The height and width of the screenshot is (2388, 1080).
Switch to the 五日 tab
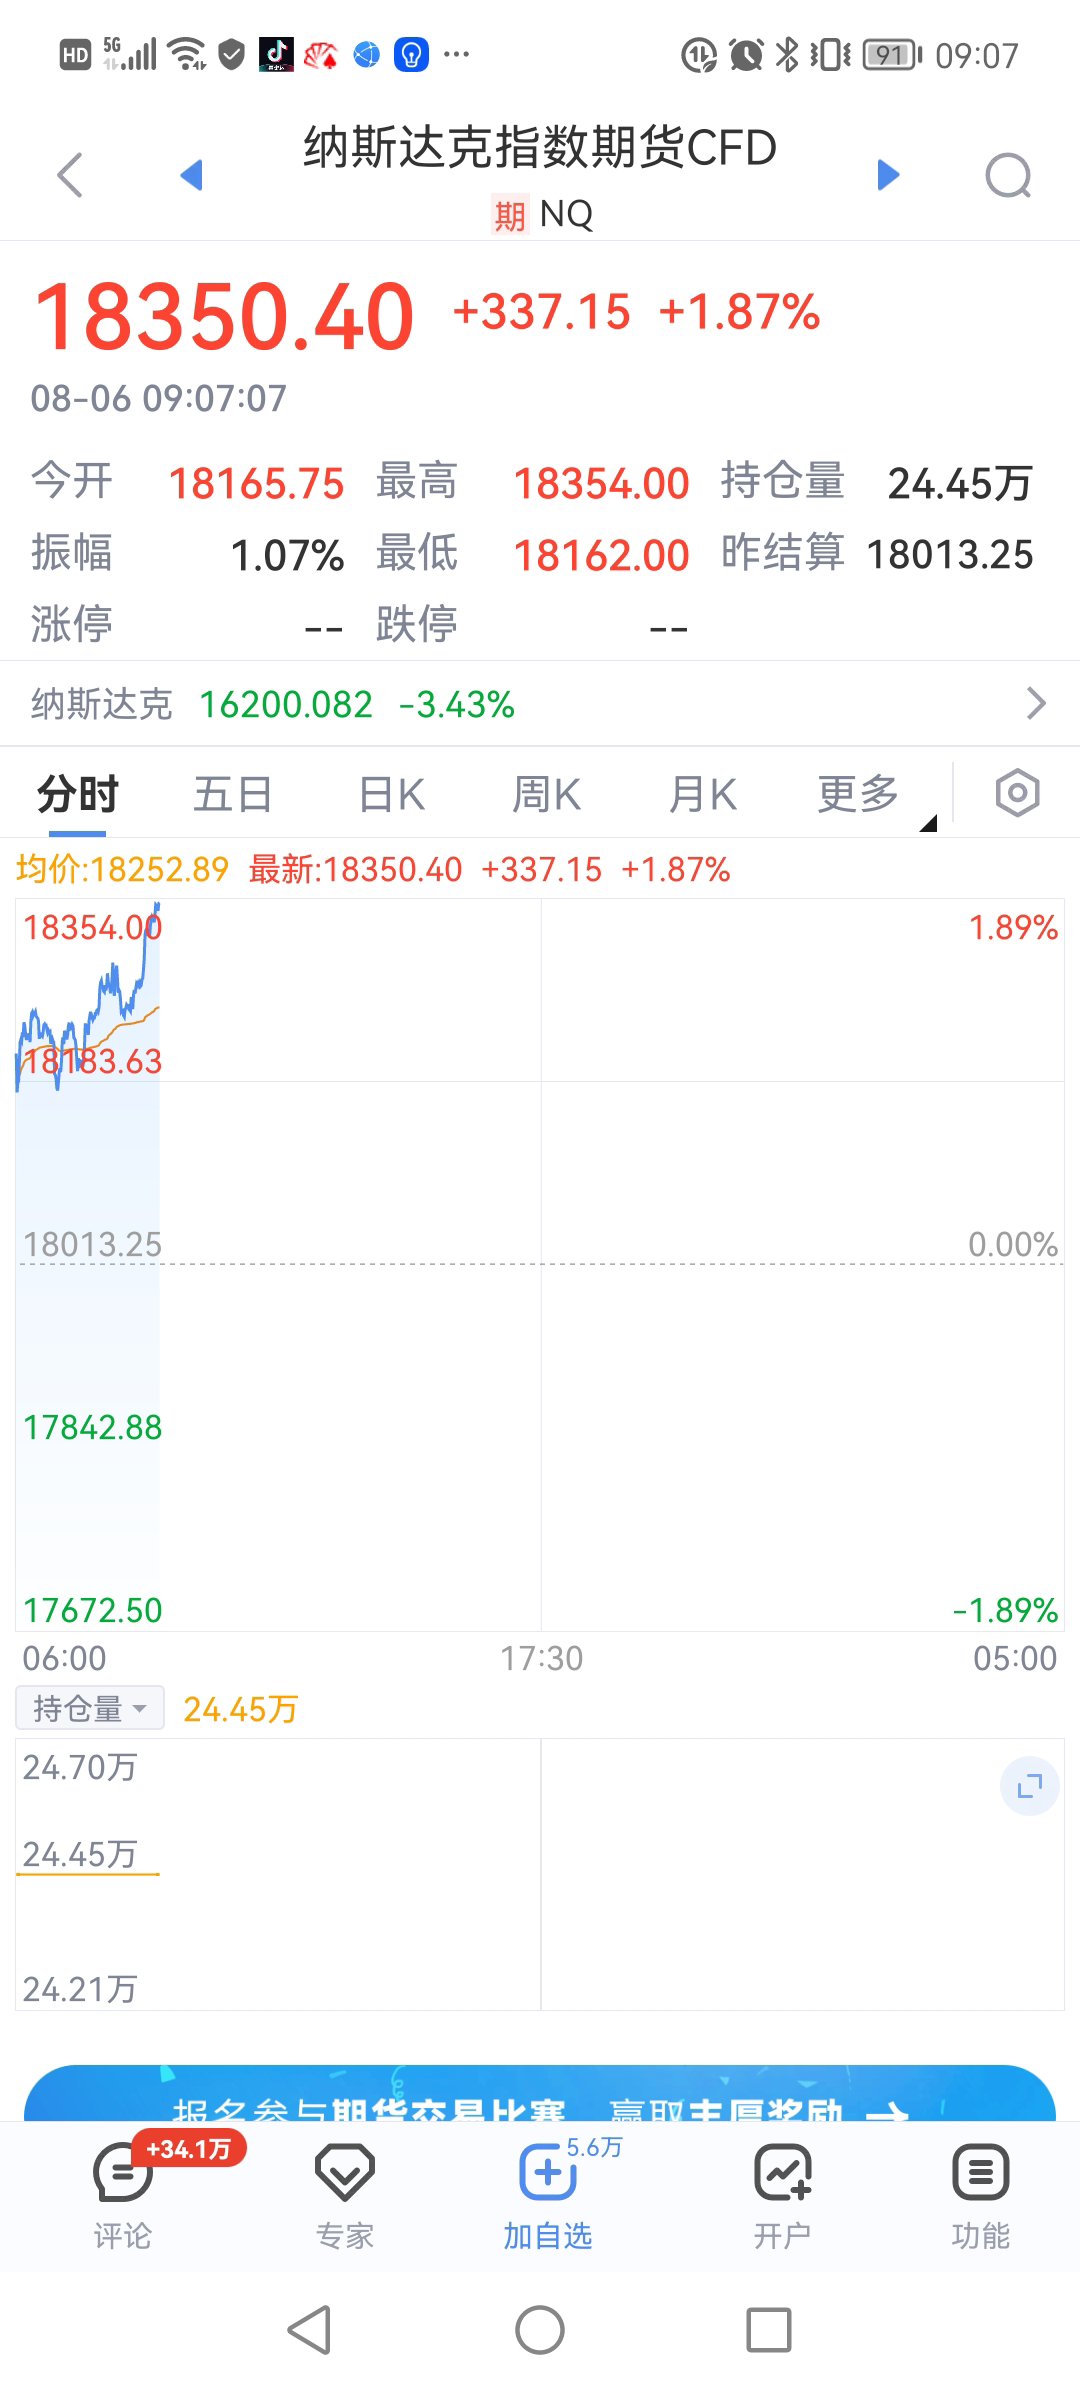232,796
